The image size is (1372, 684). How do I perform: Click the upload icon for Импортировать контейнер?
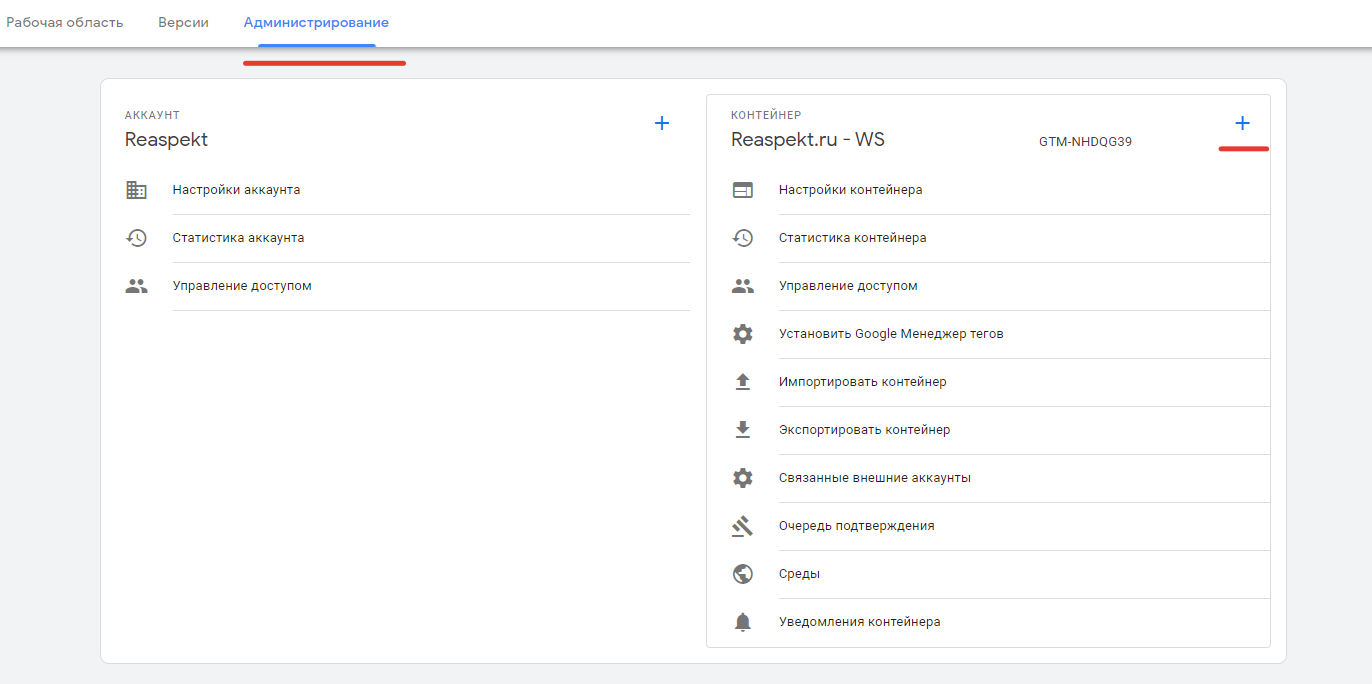(x=742, y=382)
